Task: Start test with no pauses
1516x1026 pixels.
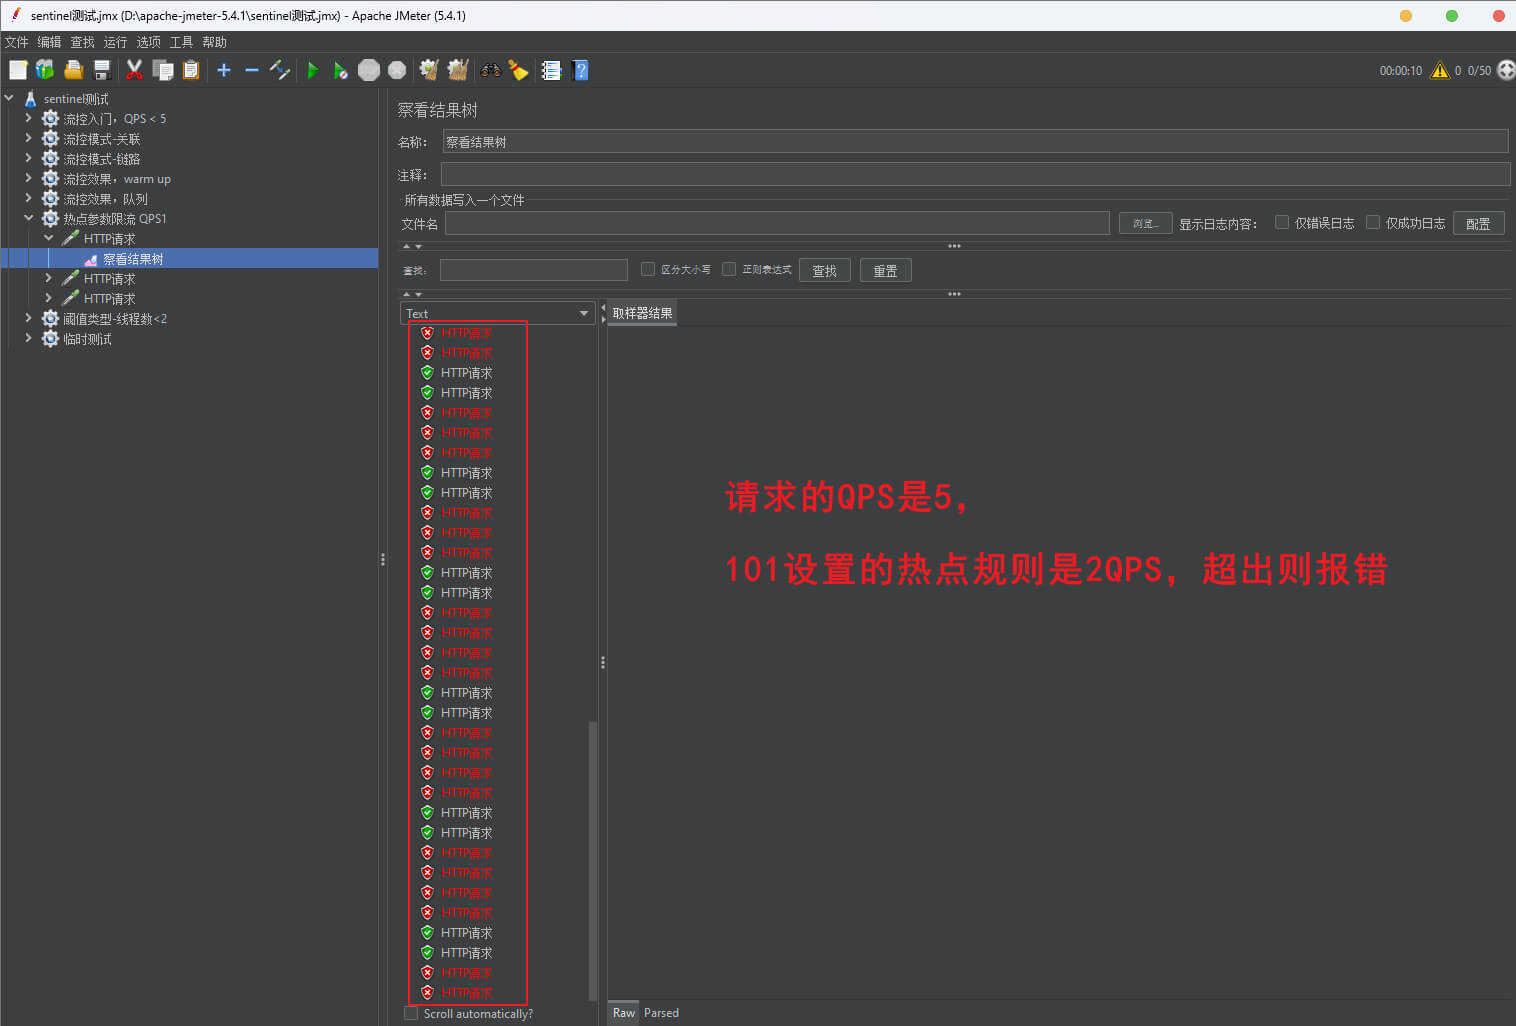Action: tap(341, 70)
